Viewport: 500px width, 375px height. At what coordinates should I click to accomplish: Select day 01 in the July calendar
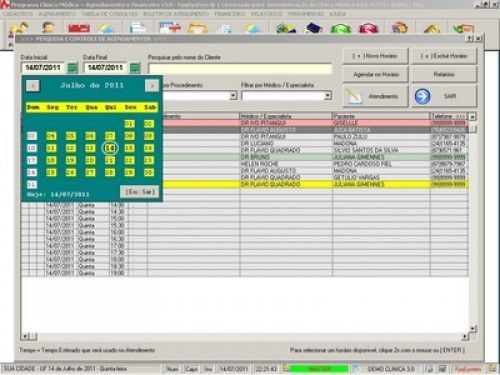tap(129, 124)
